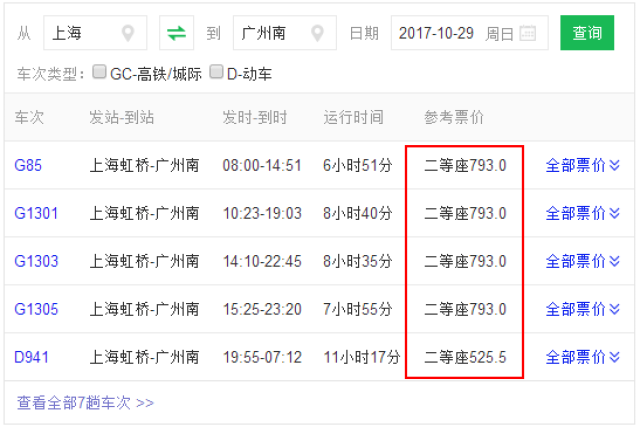
Task: Click the date field 2017-10-29
Action: click(440, 34)
